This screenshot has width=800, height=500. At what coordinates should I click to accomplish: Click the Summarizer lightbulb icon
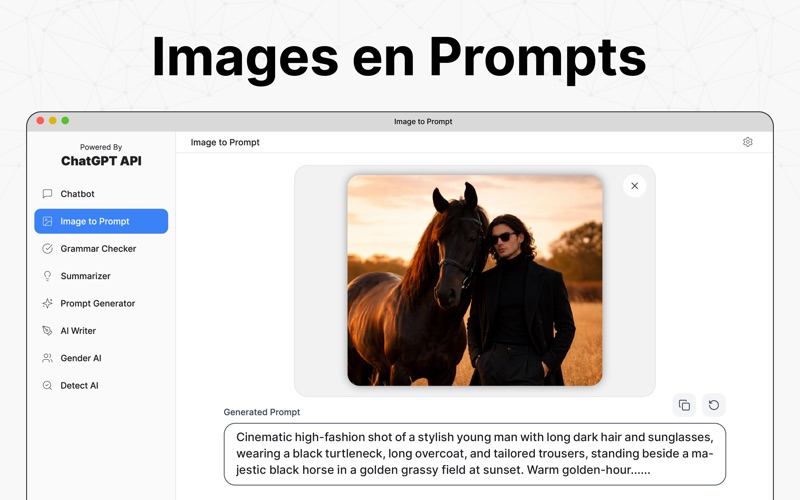pyautogui.click(x=47, y=276)
